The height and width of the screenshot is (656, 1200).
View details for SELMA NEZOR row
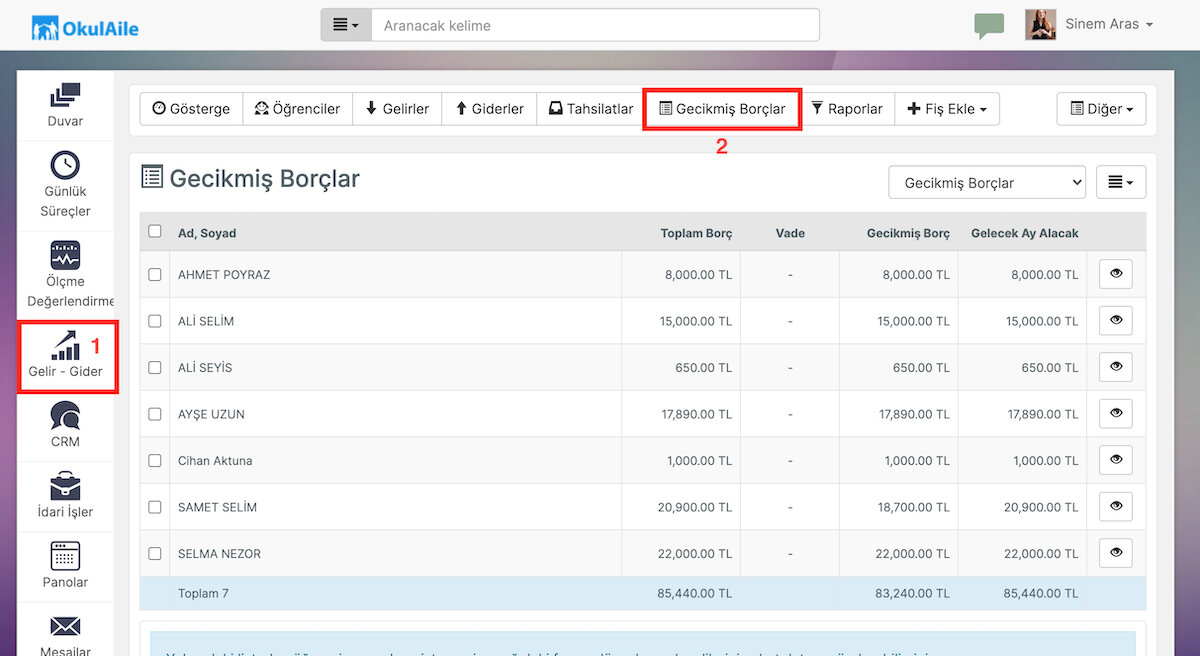(1116, 553)
